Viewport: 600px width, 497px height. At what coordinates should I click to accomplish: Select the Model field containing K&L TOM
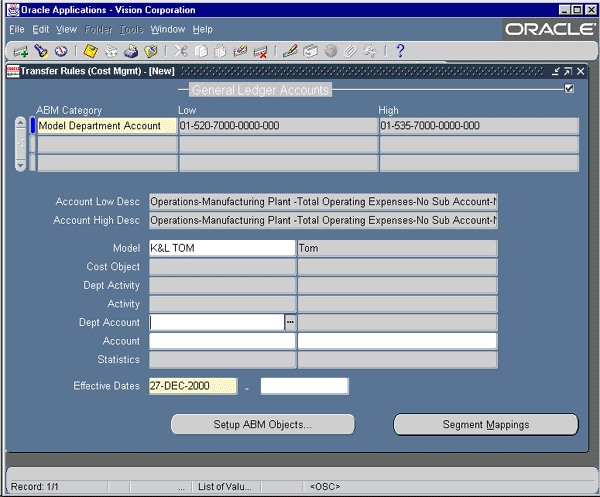click(222, 248)
